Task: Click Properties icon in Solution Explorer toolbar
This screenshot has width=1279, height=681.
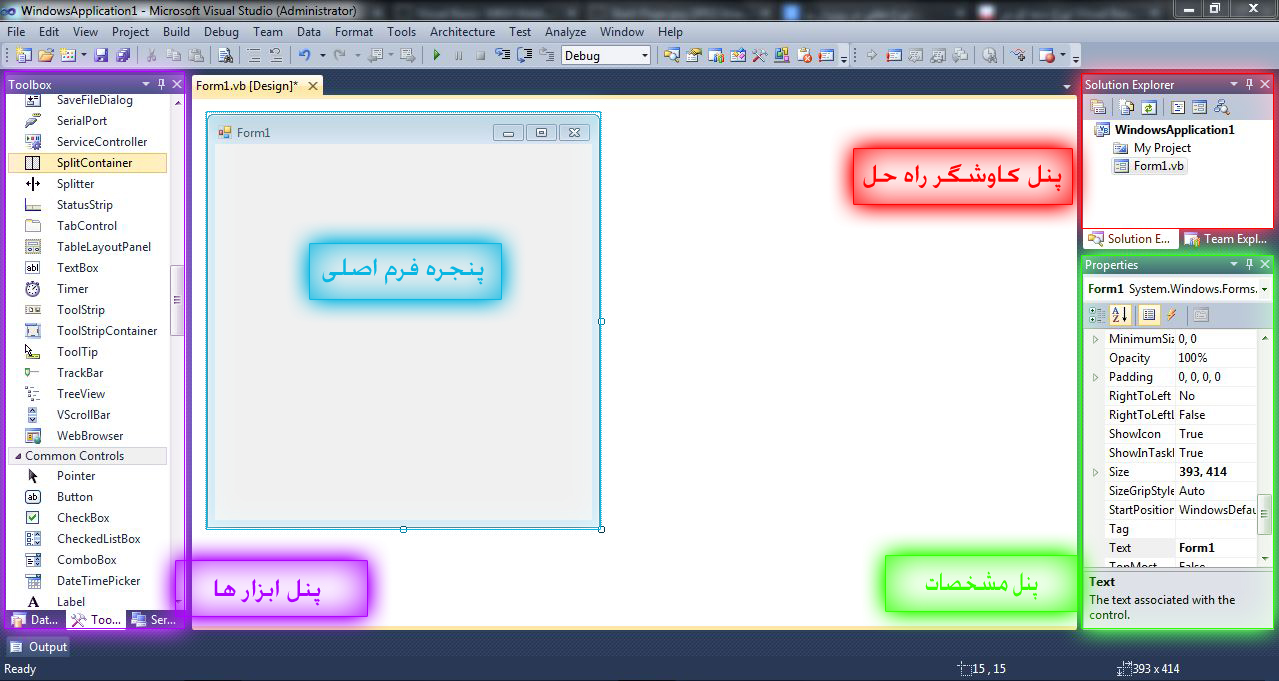Action: (x=1097, y=107)
